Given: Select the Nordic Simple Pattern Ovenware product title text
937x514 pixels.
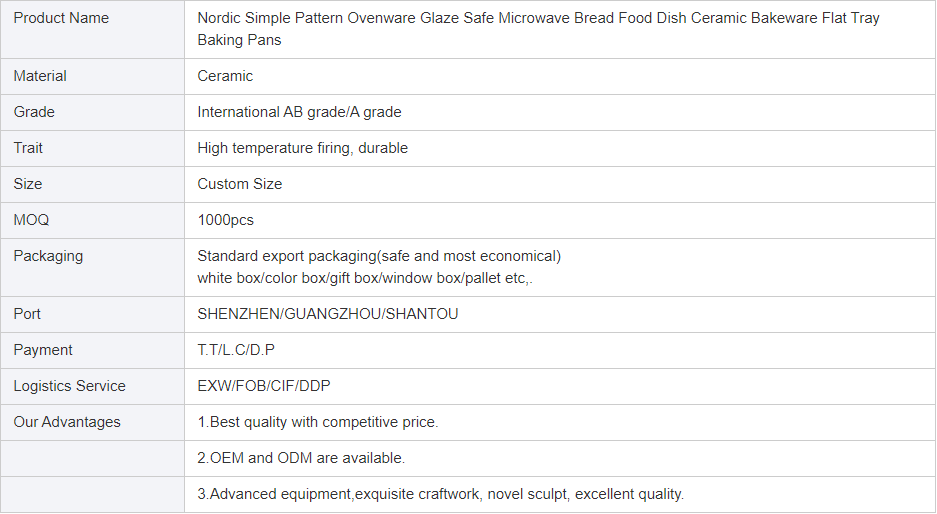Looking at the screenshot, I should 538,29.
